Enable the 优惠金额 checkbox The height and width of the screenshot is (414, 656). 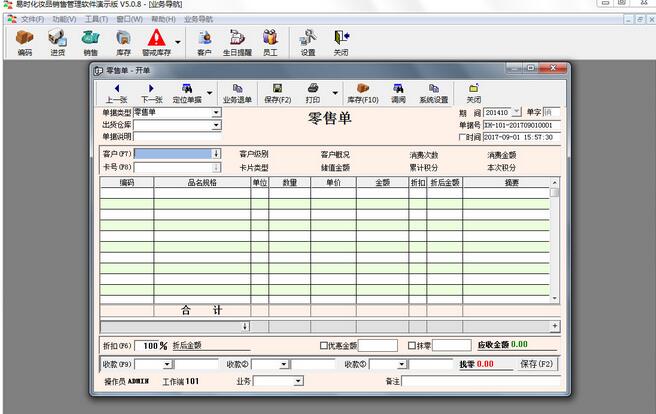tap(322, 345)
